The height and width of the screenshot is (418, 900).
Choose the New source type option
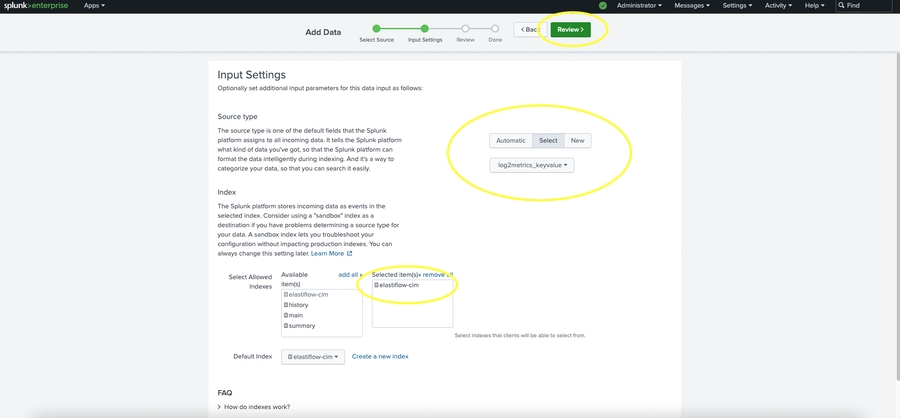(x=577, y=141)
